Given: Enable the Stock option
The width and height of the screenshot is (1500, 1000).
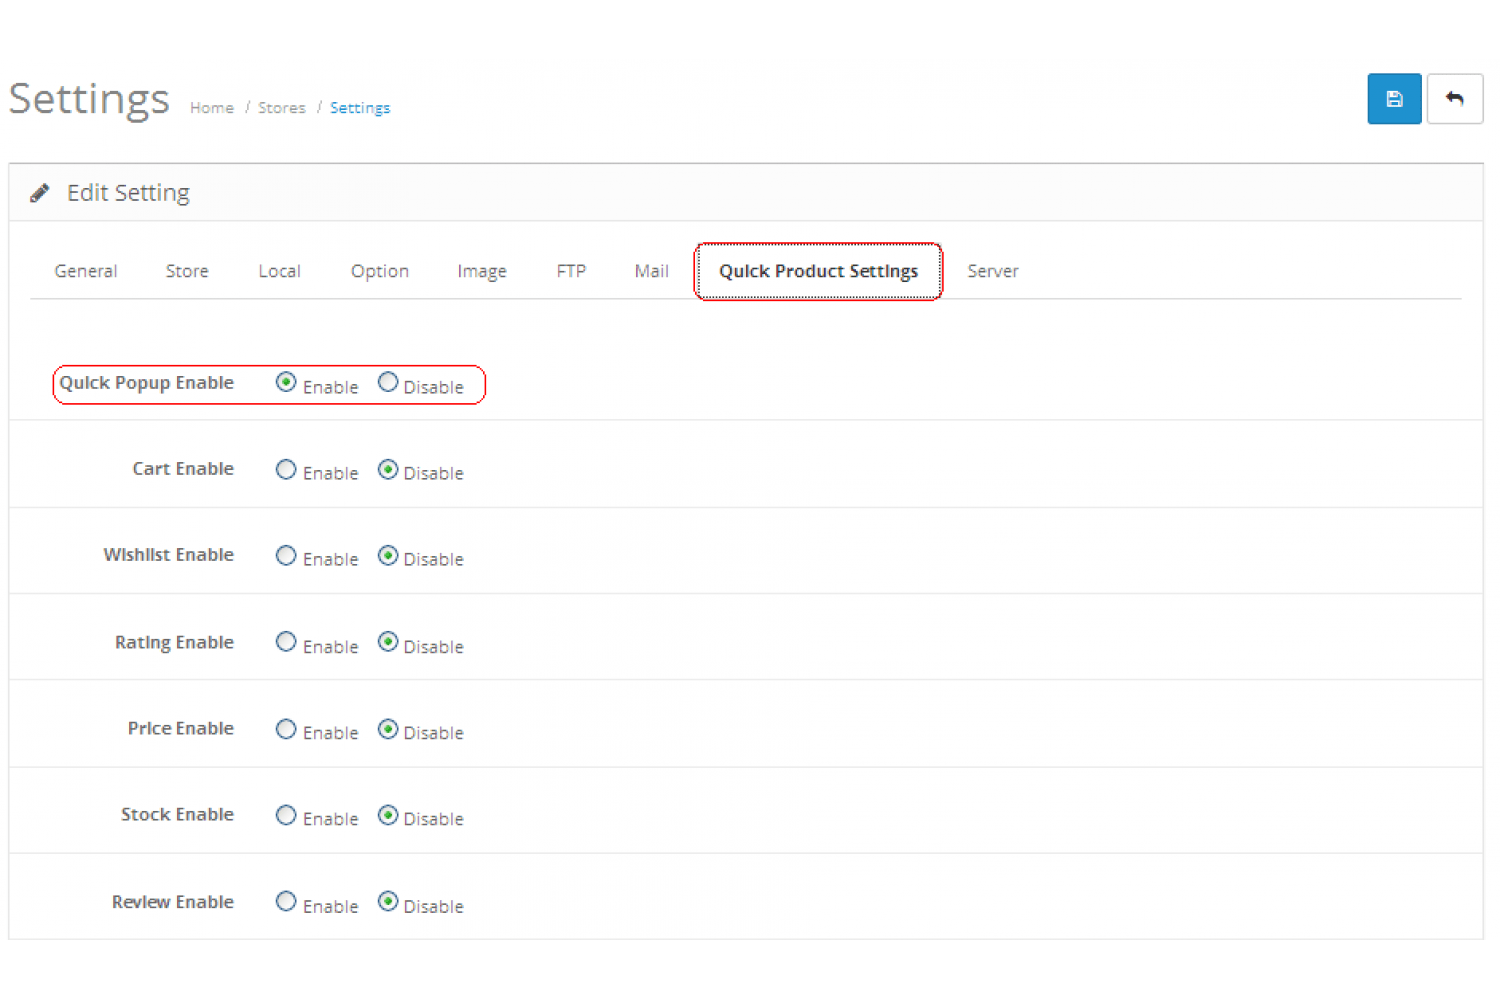Looking at the screenshot, I should coord(285,815).
